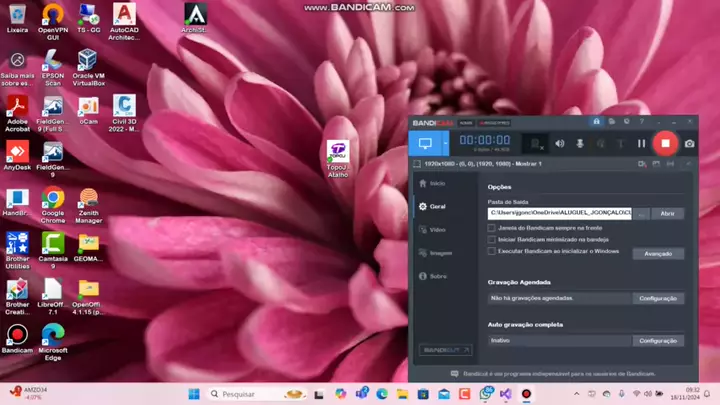Expand the recording mode dropdown arrow

(446, 143)
